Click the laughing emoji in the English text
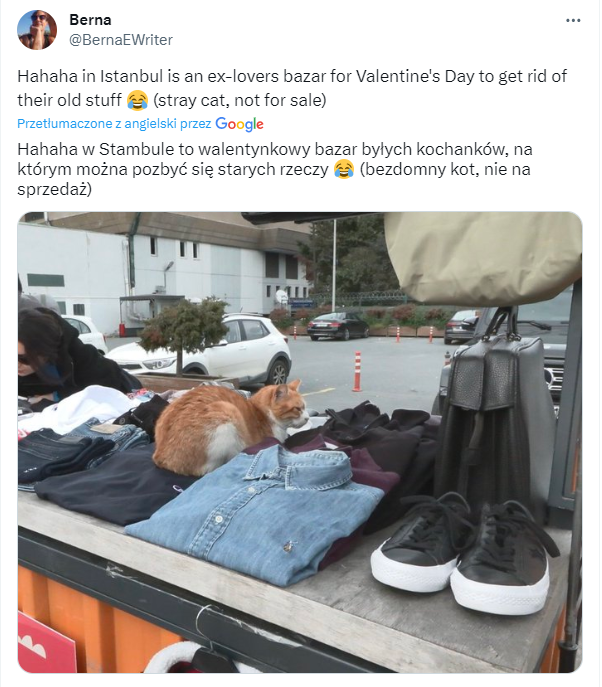Viewport: 602px width, 687px height. [x=137, y=100]
